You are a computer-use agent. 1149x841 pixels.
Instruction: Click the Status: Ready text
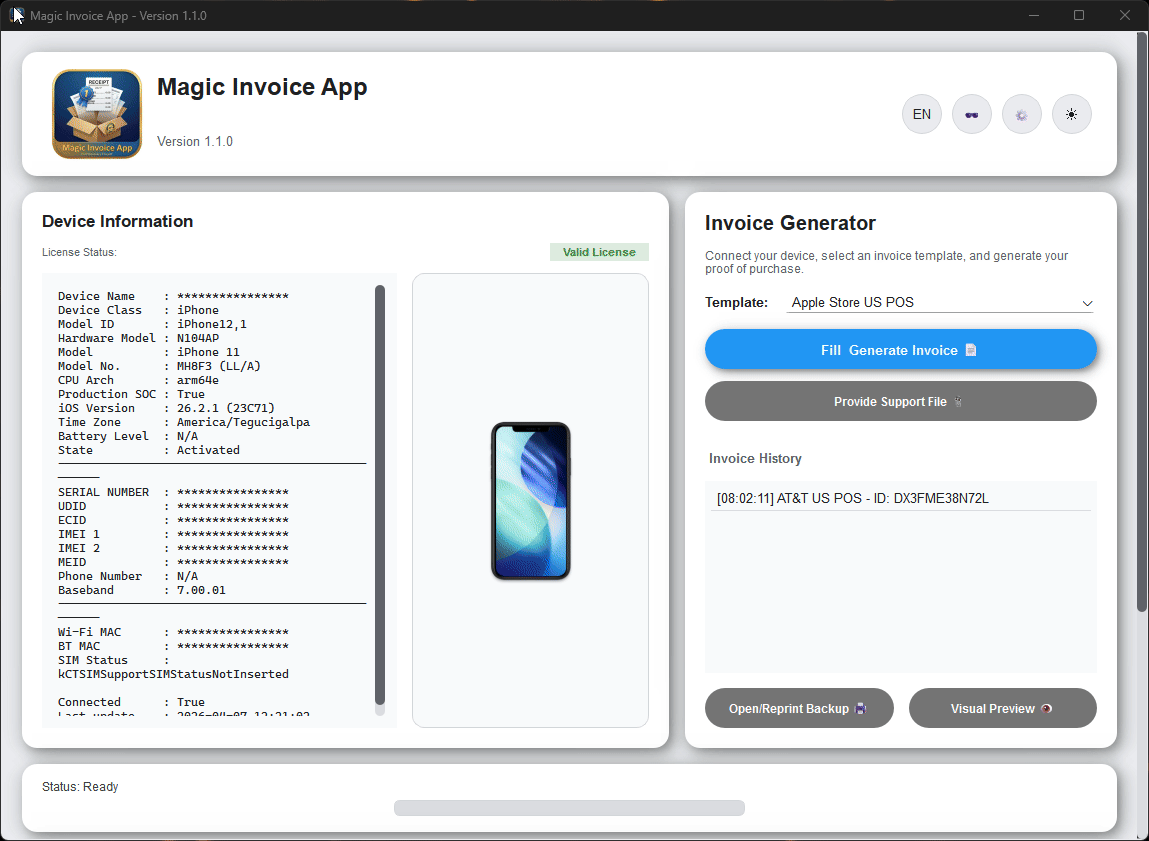[80, 786]
